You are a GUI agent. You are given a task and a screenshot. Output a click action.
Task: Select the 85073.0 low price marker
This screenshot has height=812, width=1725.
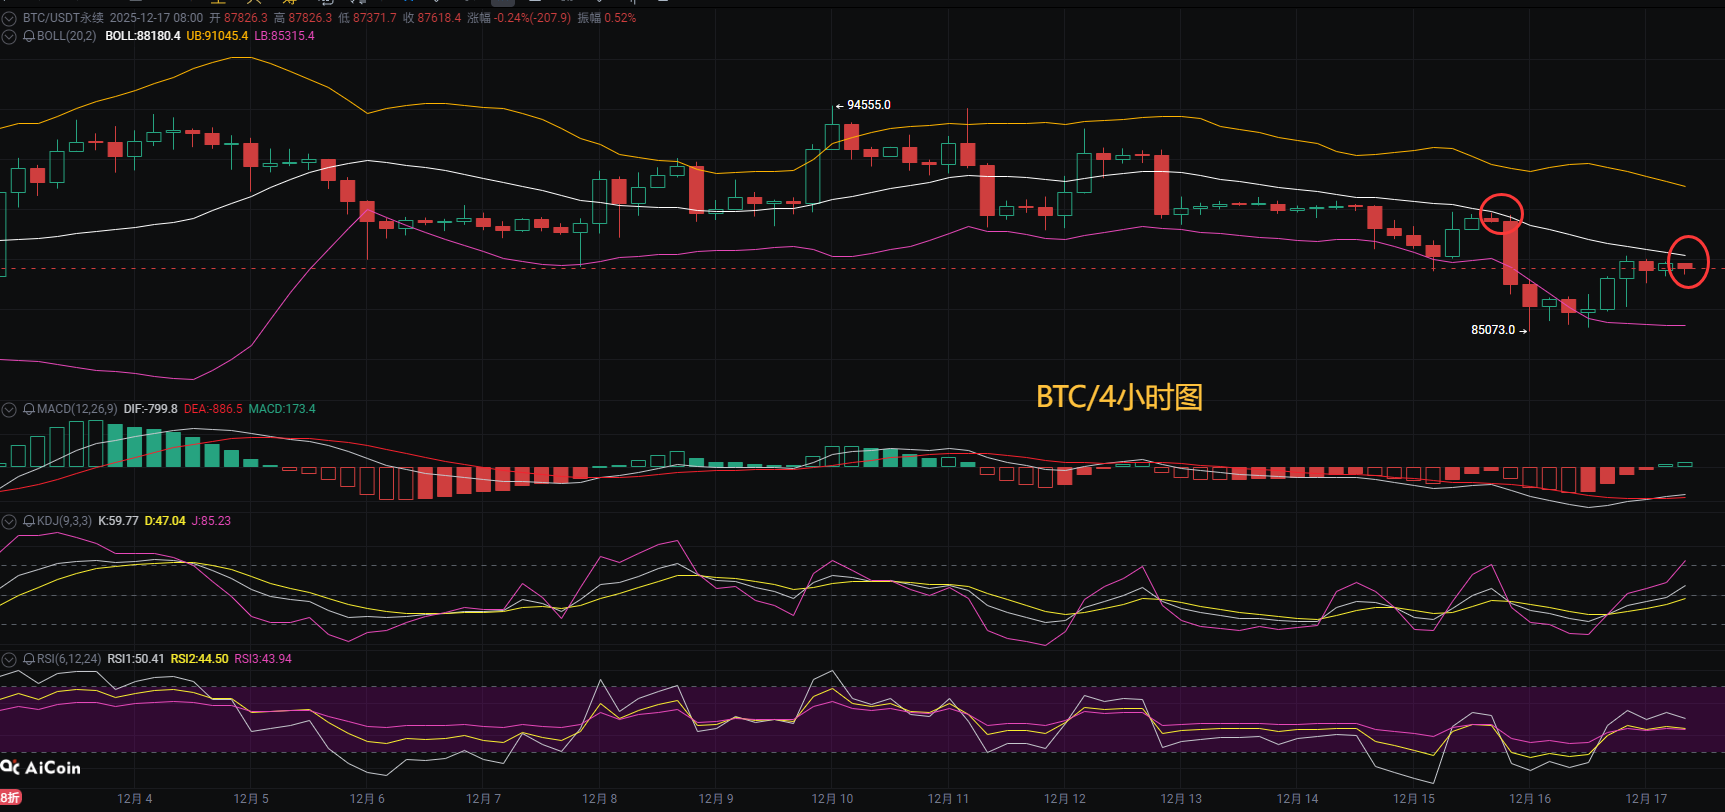tap(1493, 330)
